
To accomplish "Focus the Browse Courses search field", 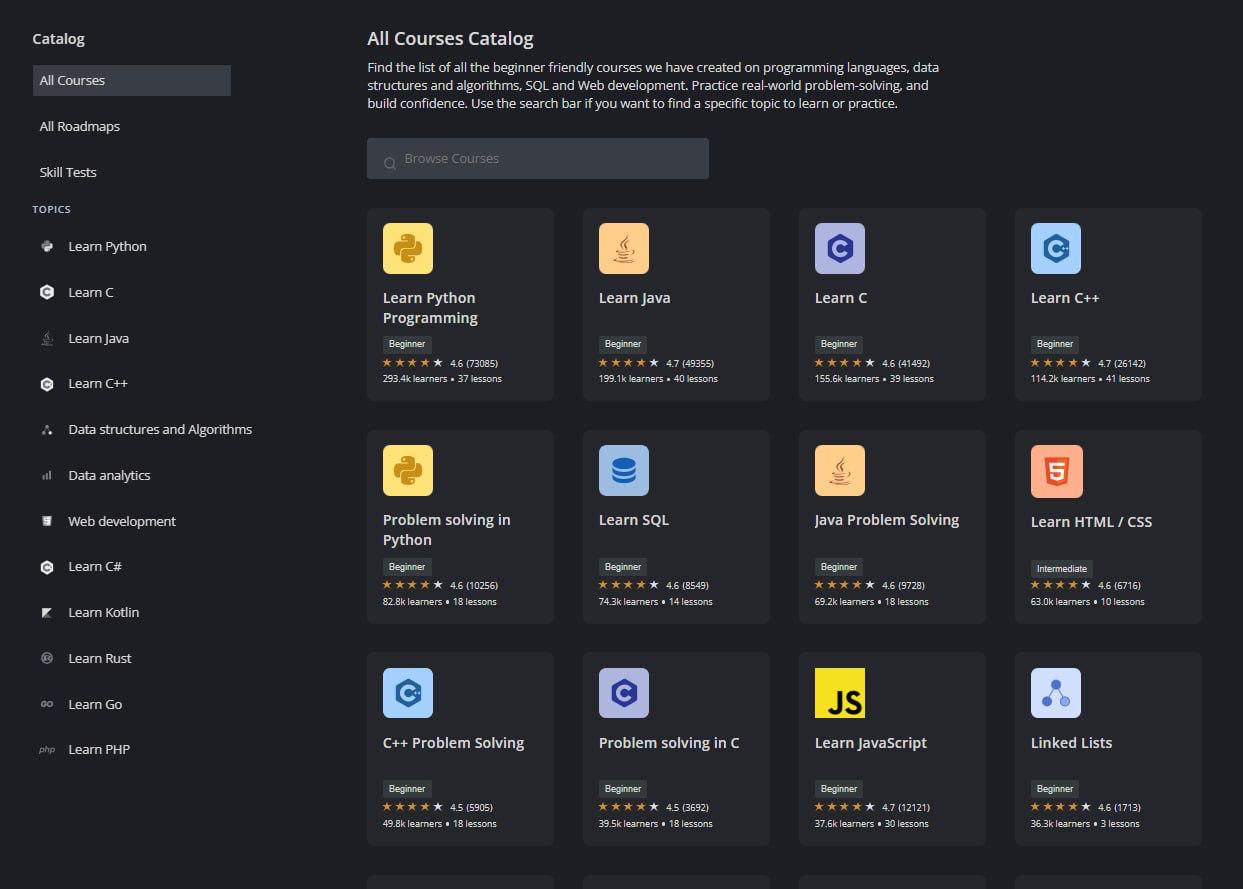I will coord(550,159).
